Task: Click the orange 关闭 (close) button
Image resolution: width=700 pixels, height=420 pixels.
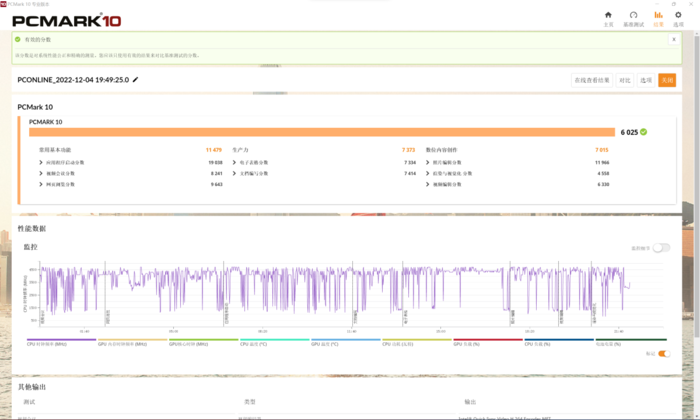Action: (667, 80)
